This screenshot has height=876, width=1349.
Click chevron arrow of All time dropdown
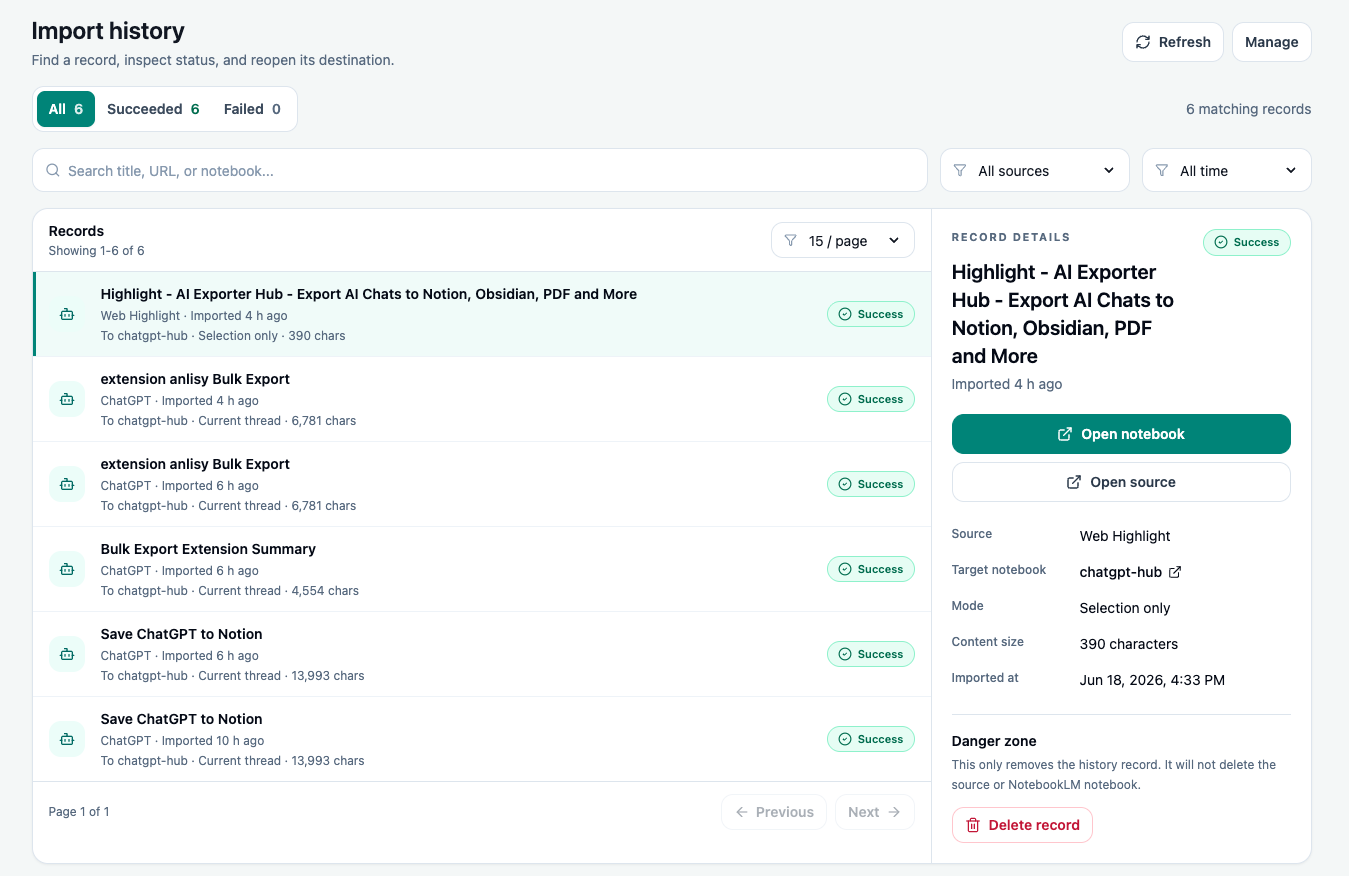(x=1290, y=171)
